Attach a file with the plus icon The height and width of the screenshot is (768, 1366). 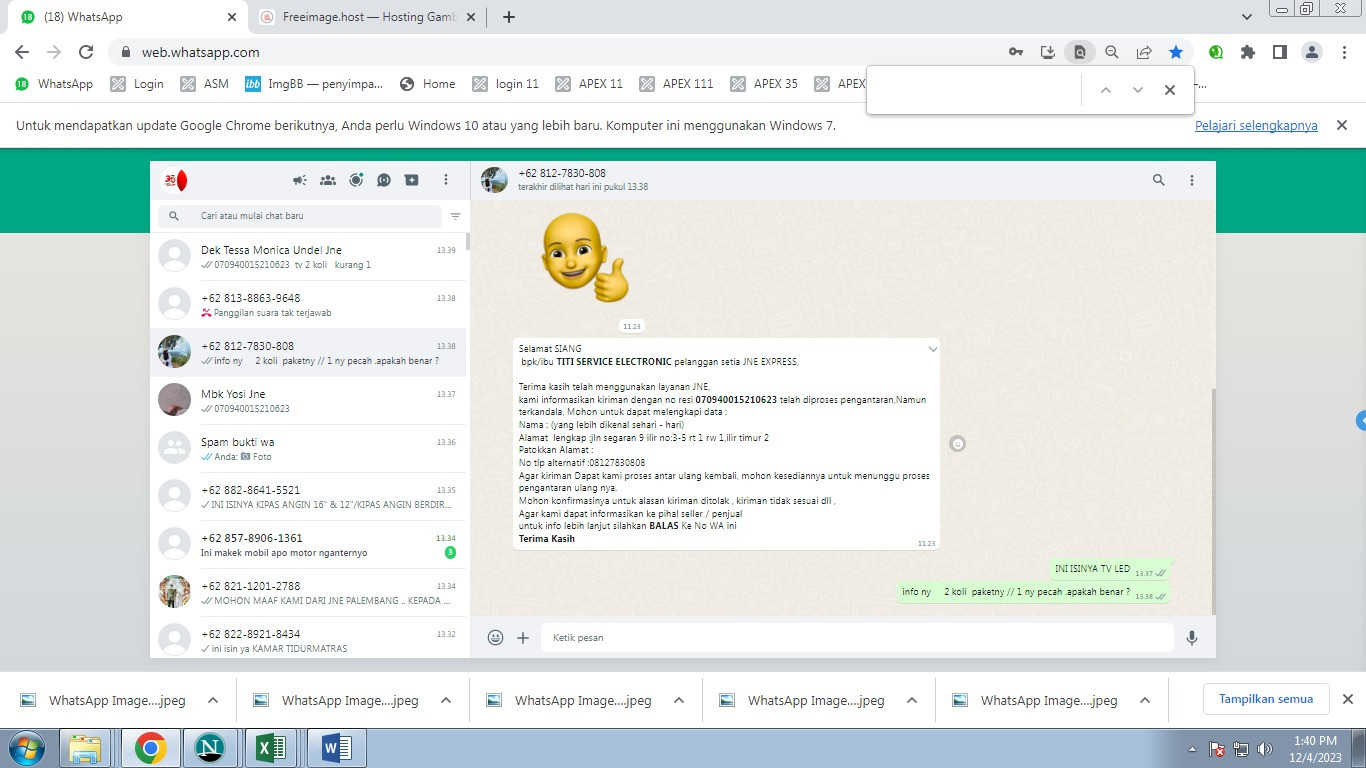(523, 638)
